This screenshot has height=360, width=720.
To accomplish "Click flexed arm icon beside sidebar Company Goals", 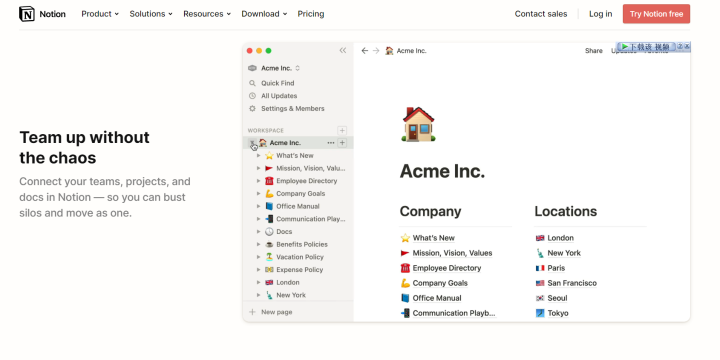I will 269,194.
